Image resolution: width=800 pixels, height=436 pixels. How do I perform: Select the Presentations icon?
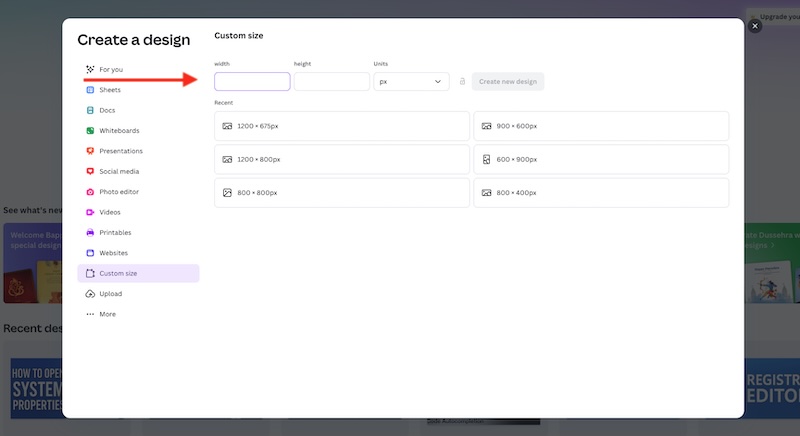pyautogui.click(x=90, y=151)
